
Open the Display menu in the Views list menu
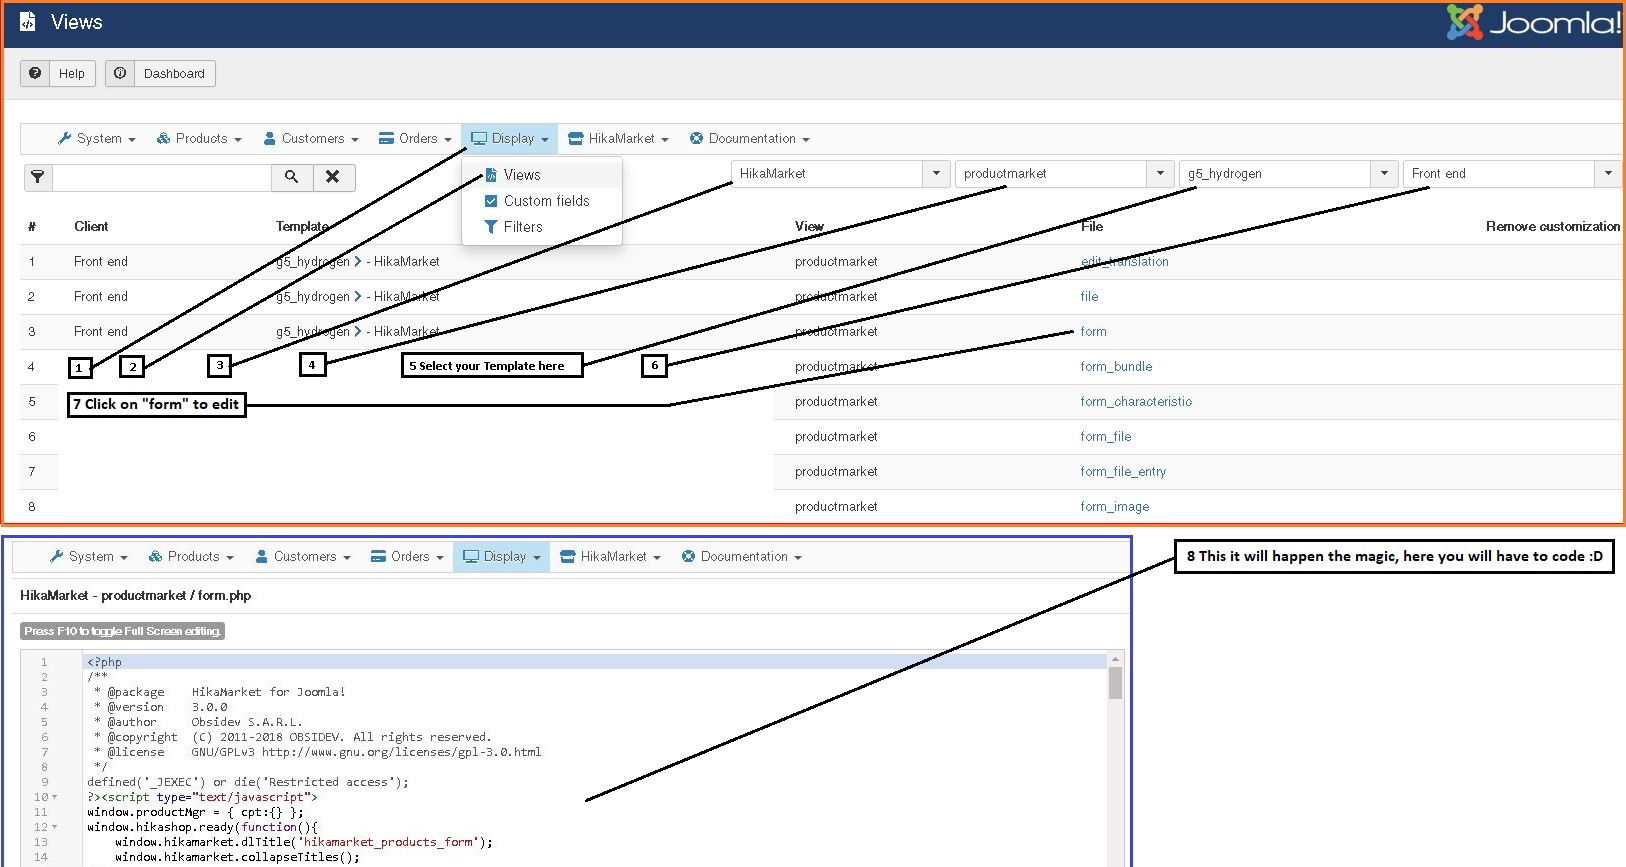509,139
